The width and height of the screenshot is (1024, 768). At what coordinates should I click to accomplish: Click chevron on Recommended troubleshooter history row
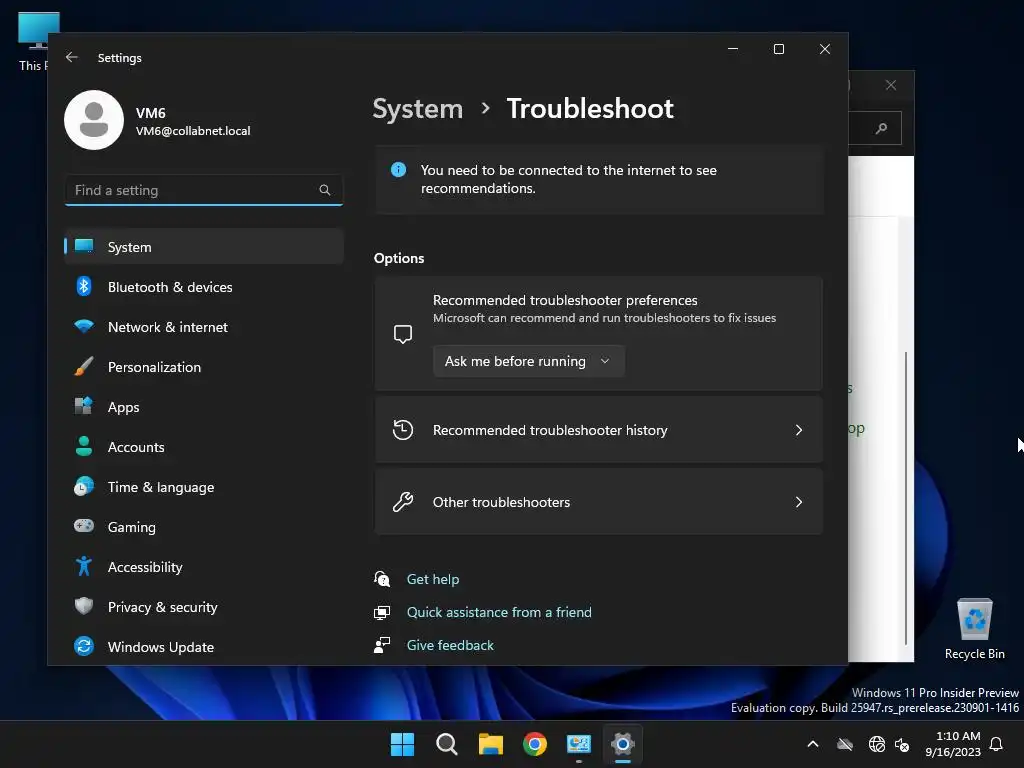pyautogui.click(x=799, y=430)
